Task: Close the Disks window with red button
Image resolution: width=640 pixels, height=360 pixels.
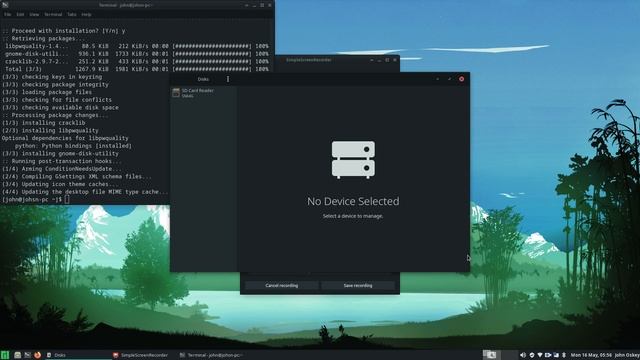Action: pos(462,79)
